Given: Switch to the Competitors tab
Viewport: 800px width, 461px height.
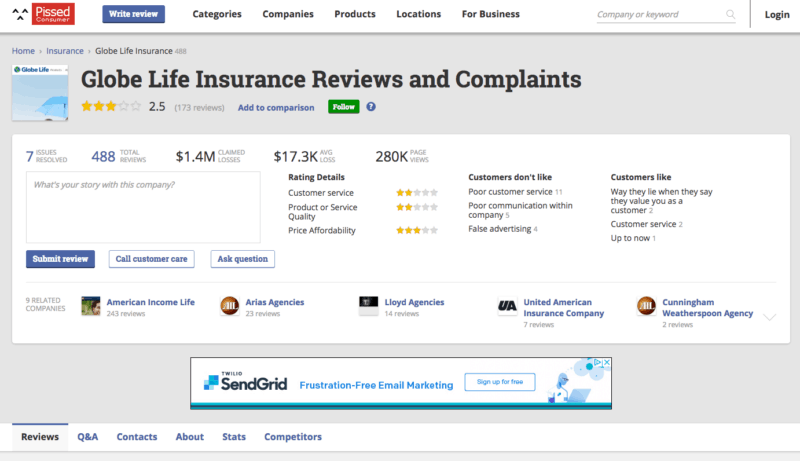Looking at the screenshot, I should (293, 437).
